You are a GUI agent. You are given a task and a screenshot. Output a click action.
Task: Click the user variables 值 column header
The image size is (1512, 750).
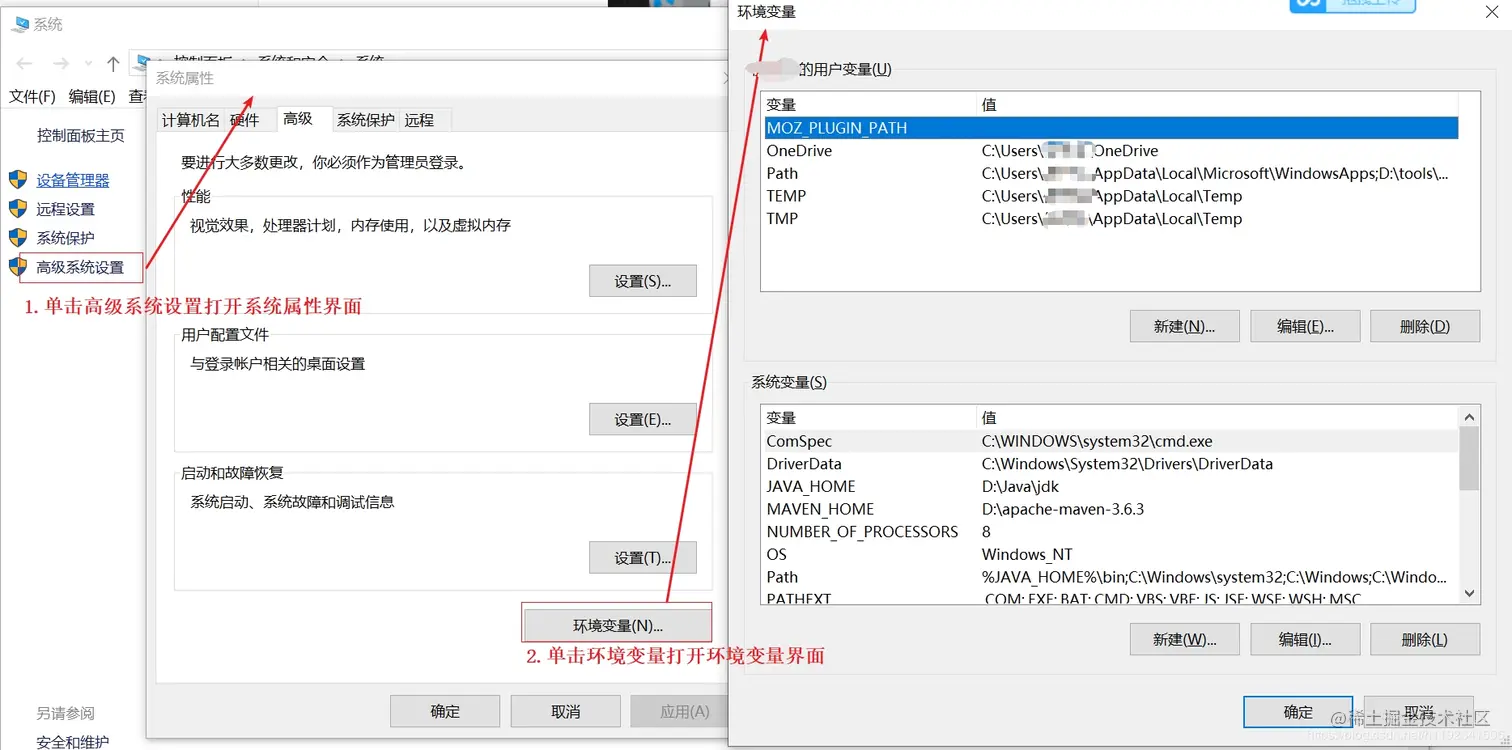click(1217, 105)
